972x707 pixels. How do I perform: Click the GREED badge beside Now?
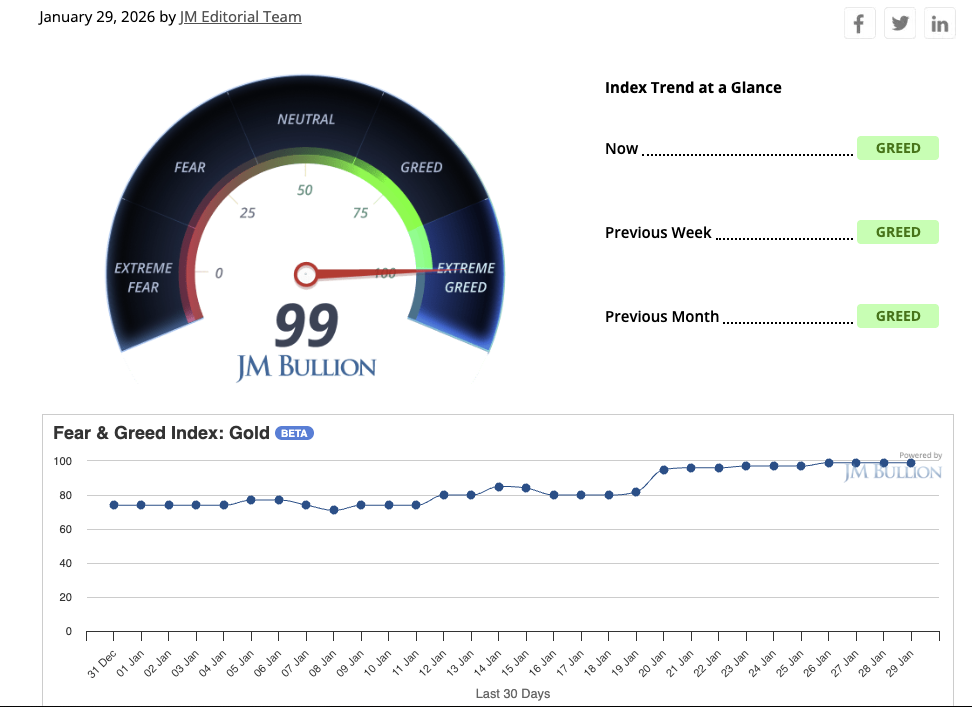point(897,148)
